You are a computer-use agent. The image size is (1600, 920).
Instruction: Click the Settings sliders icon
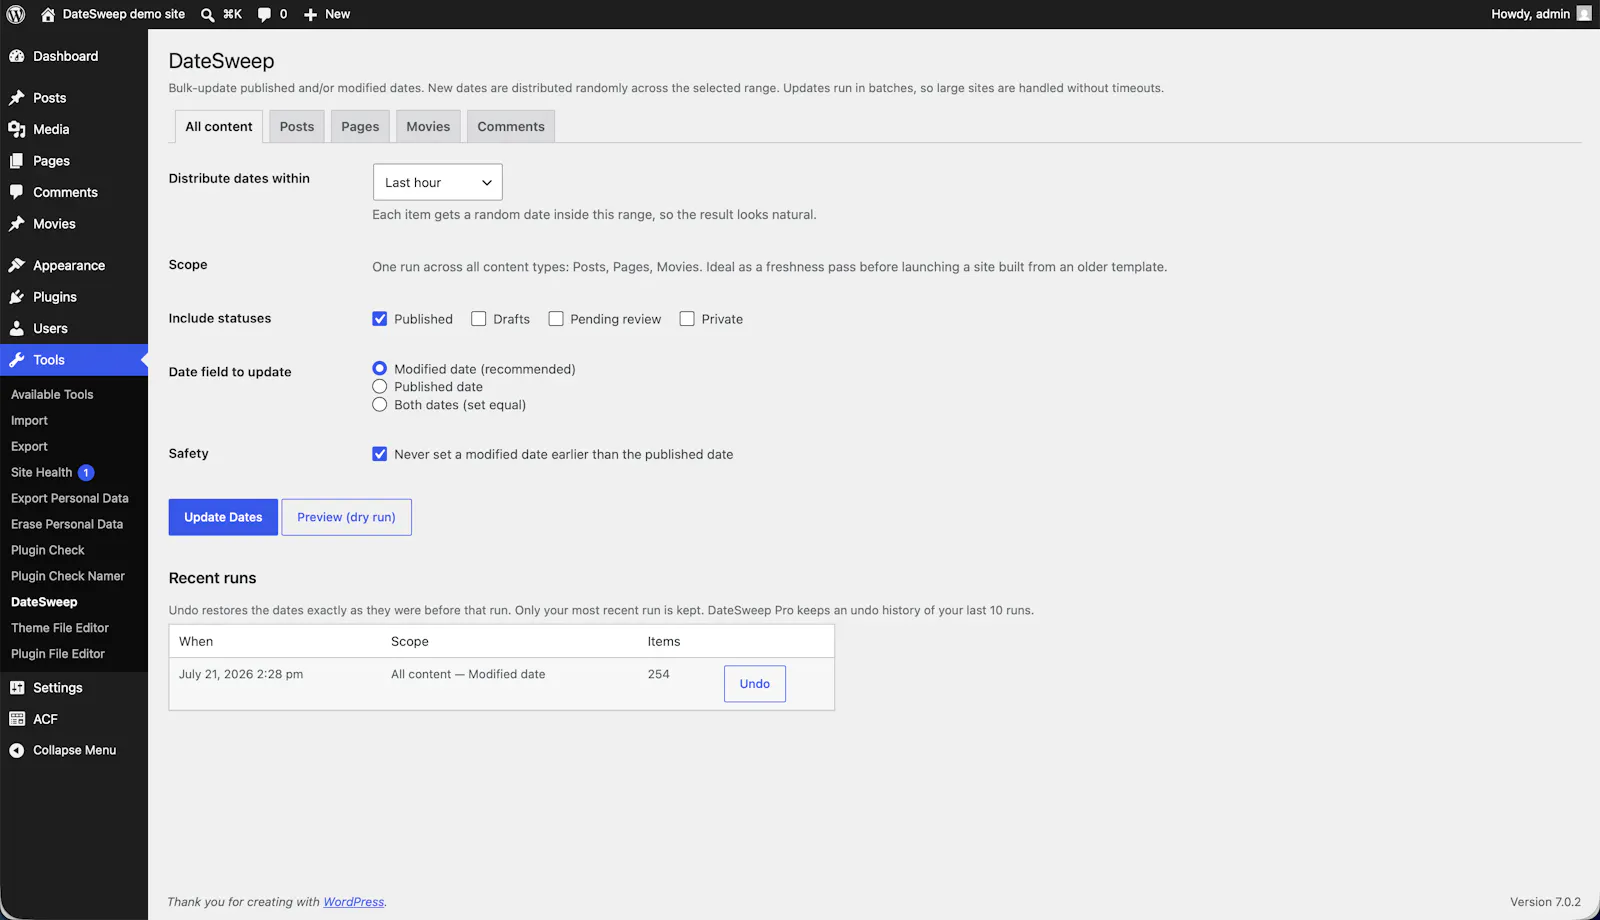[17, 688]
